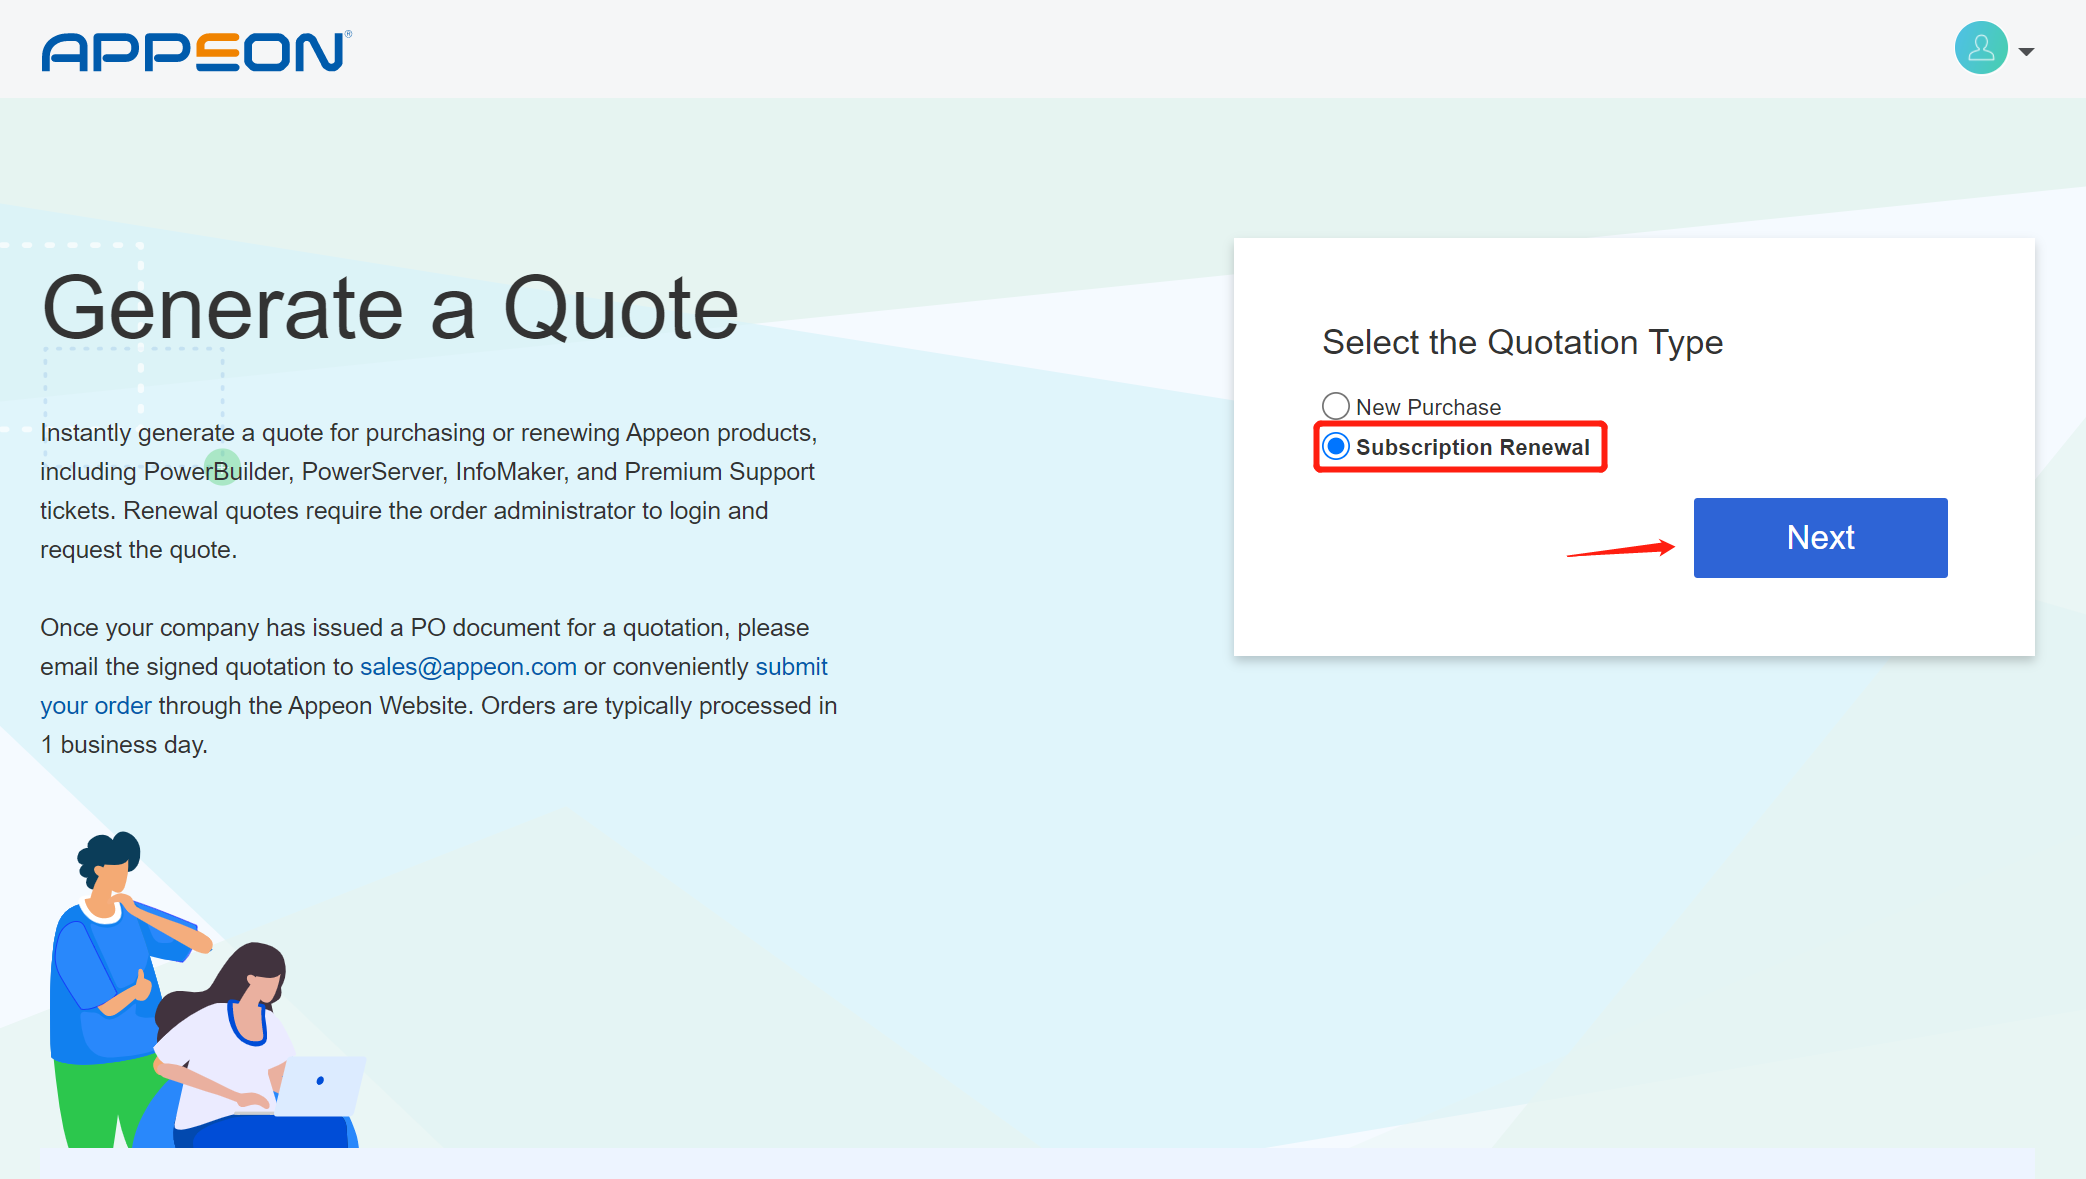Click the Select the Quotation Type heading
The height and width of the screenshot is (1179, 2086).
pyautogui.click(x=1522, y=342)
